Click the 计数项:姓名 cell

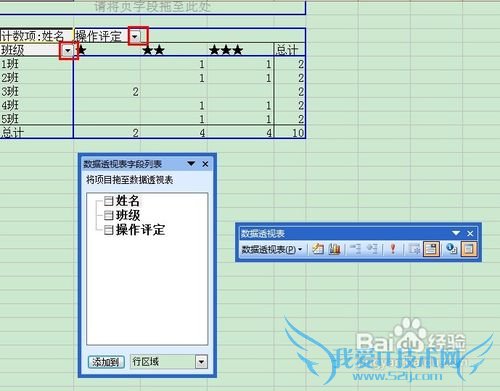click(36, 35)
